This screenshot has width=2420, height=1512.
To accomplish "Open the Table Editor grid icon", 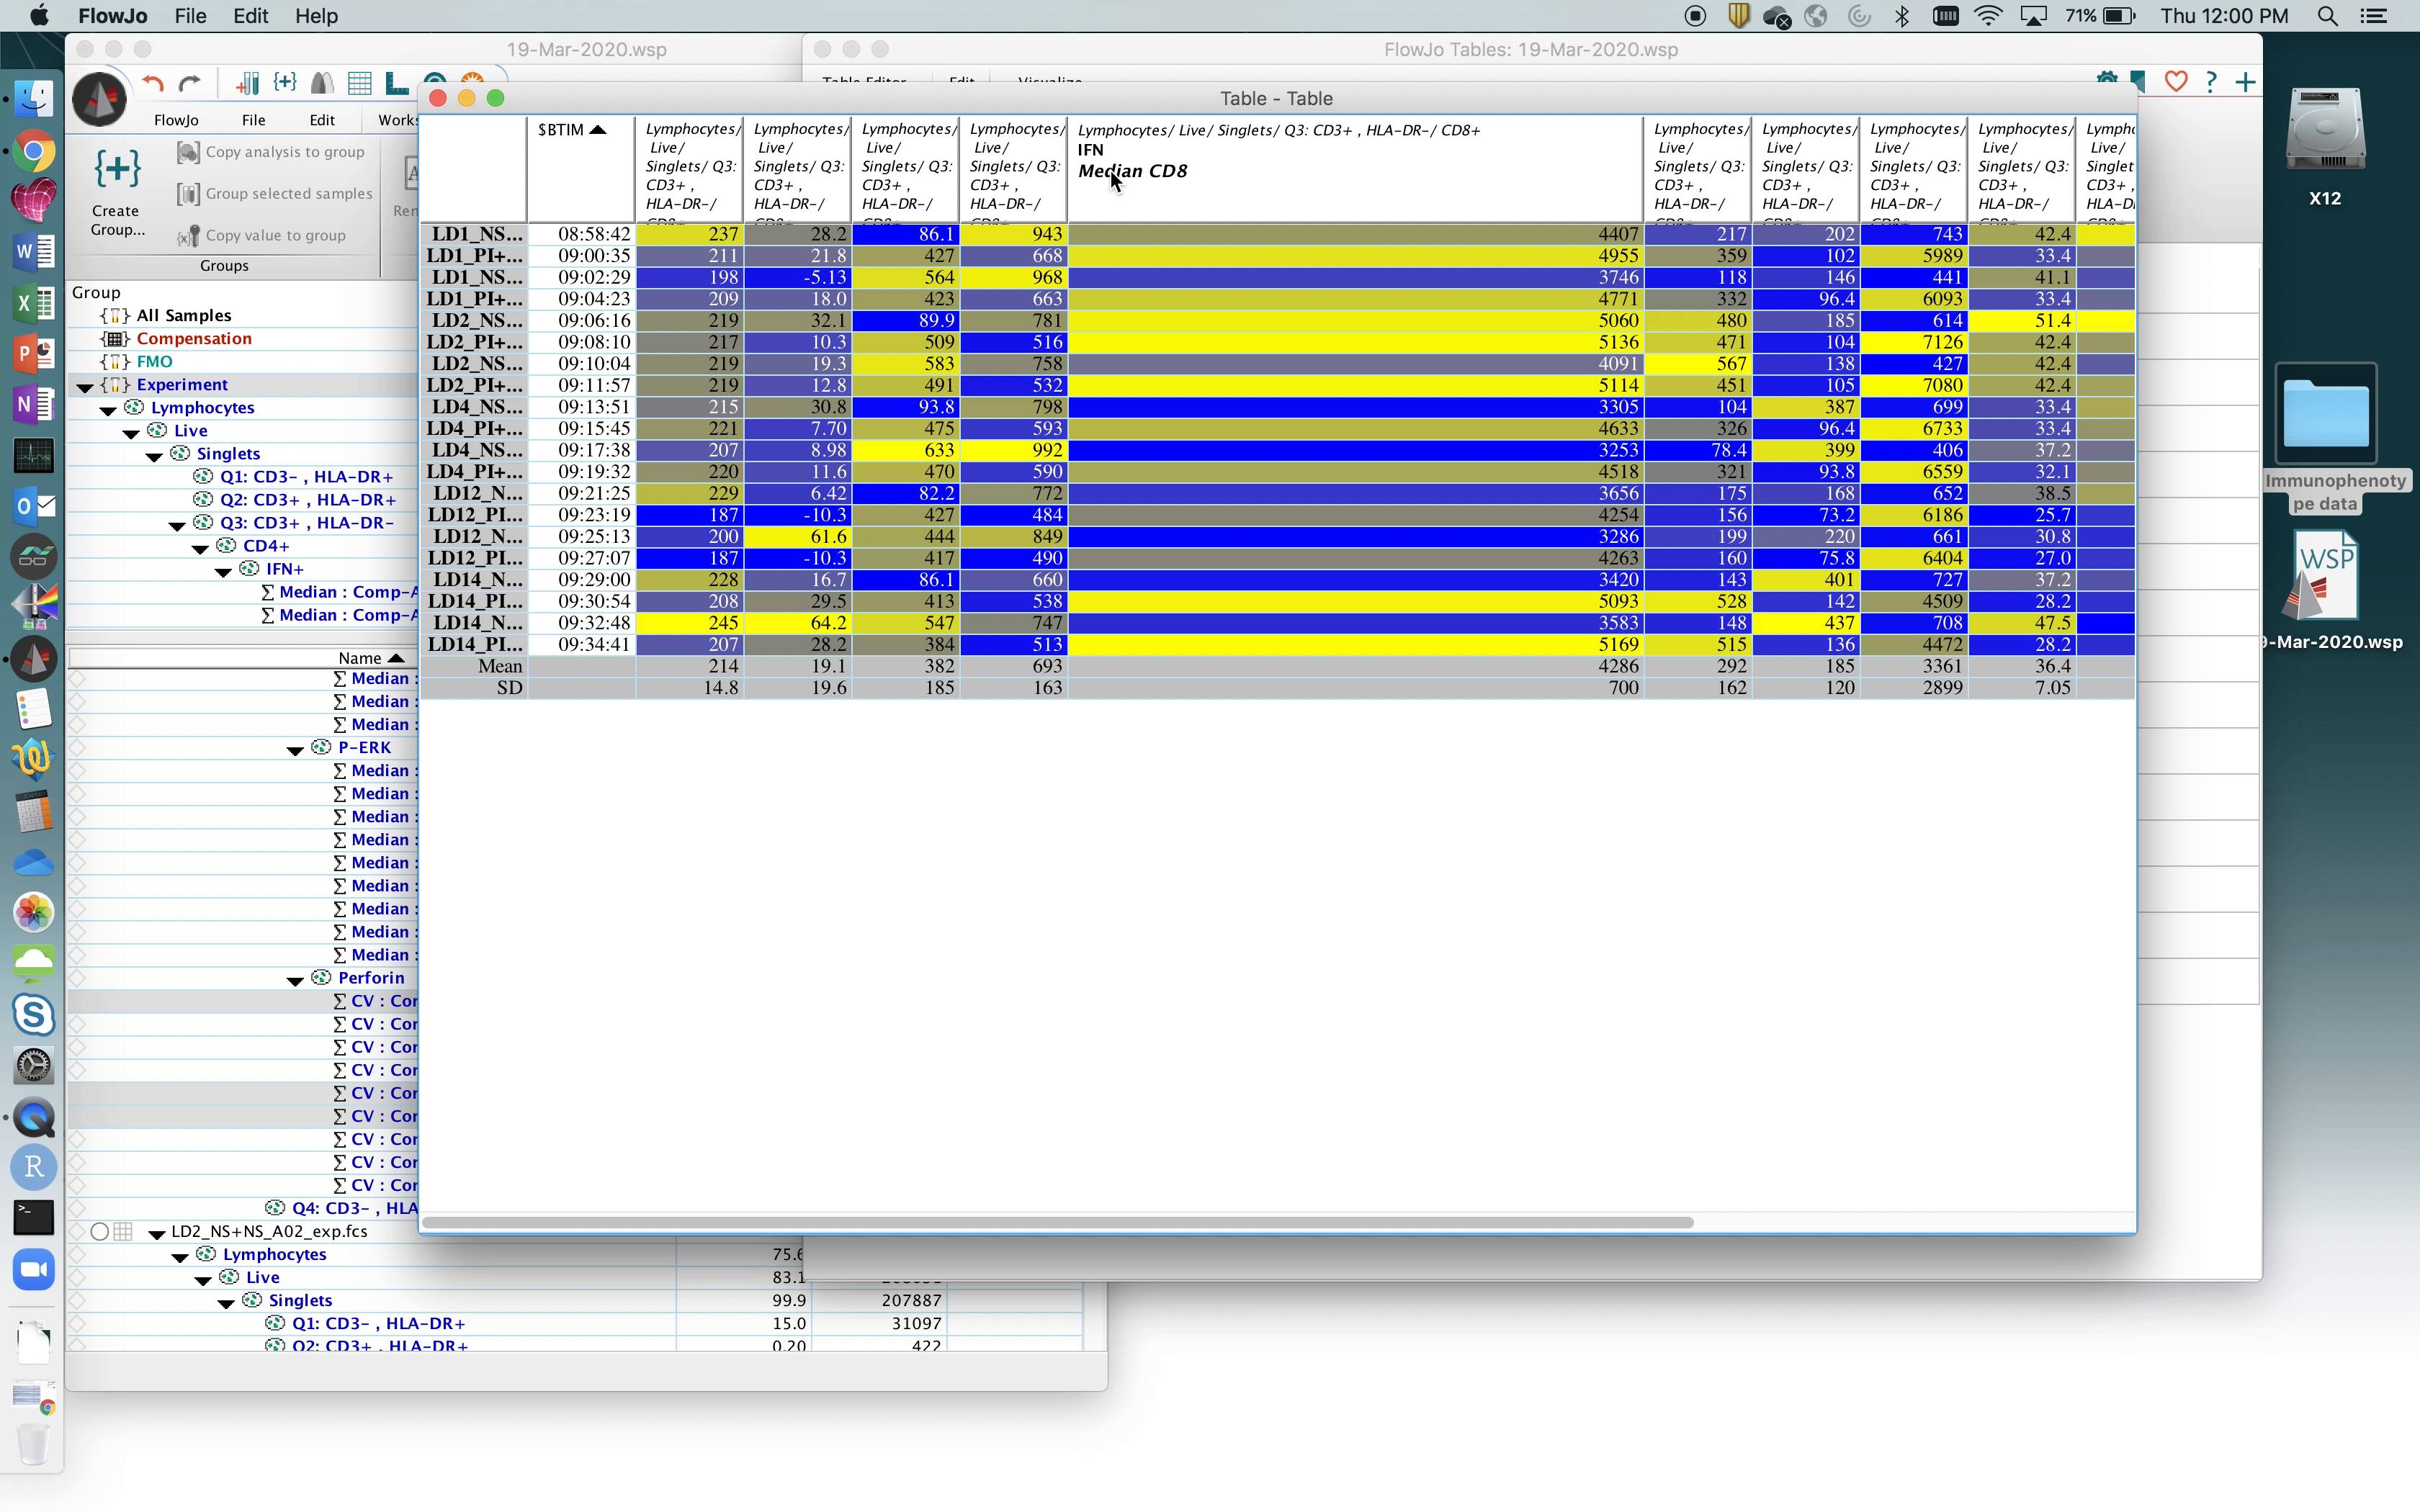I will pos(359,84).
